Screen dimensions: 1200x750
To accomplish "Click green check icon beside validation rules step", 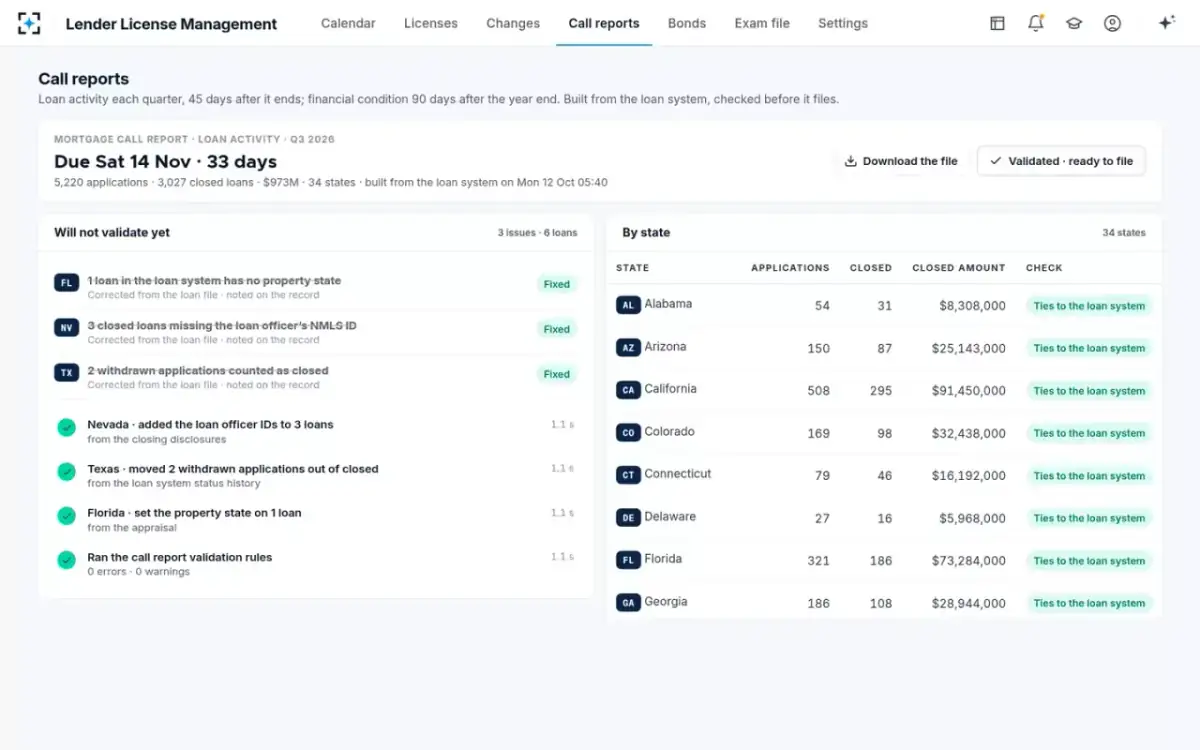I will click(x=66, y=561).
